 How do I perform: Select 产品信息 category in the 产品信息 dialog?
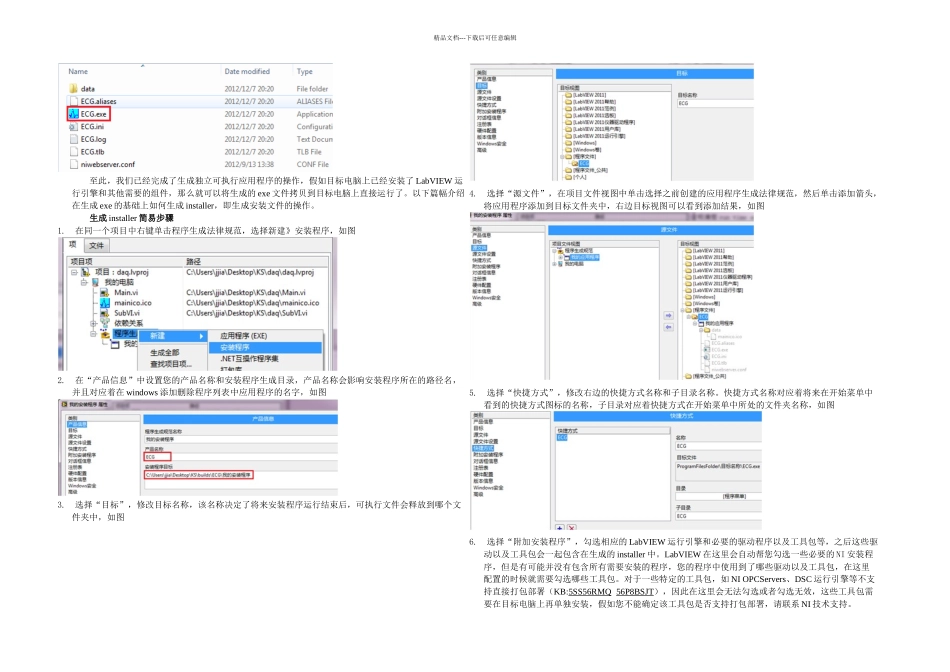click(x=77, y=424)
